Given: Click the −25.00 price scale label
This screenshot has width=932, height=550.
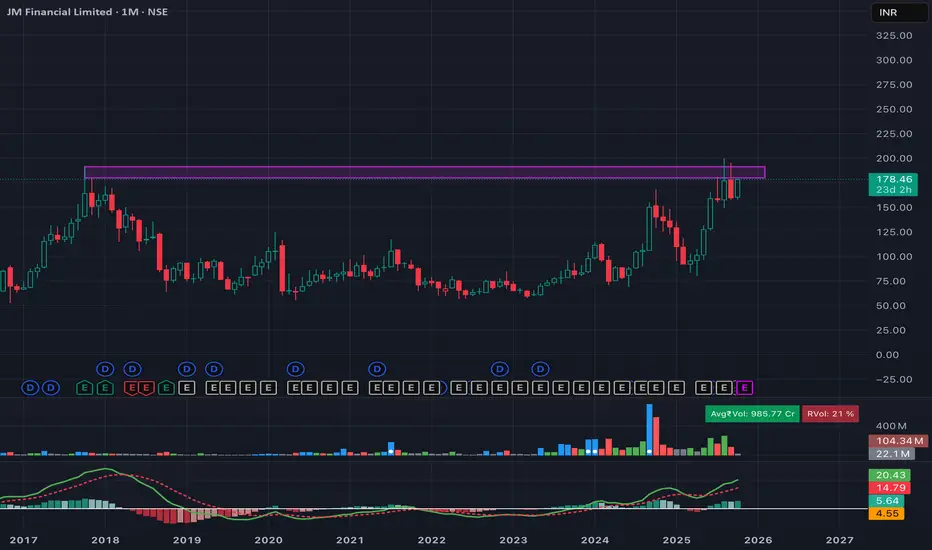Looking at the screenshot, I should click(x=893, y=379).
